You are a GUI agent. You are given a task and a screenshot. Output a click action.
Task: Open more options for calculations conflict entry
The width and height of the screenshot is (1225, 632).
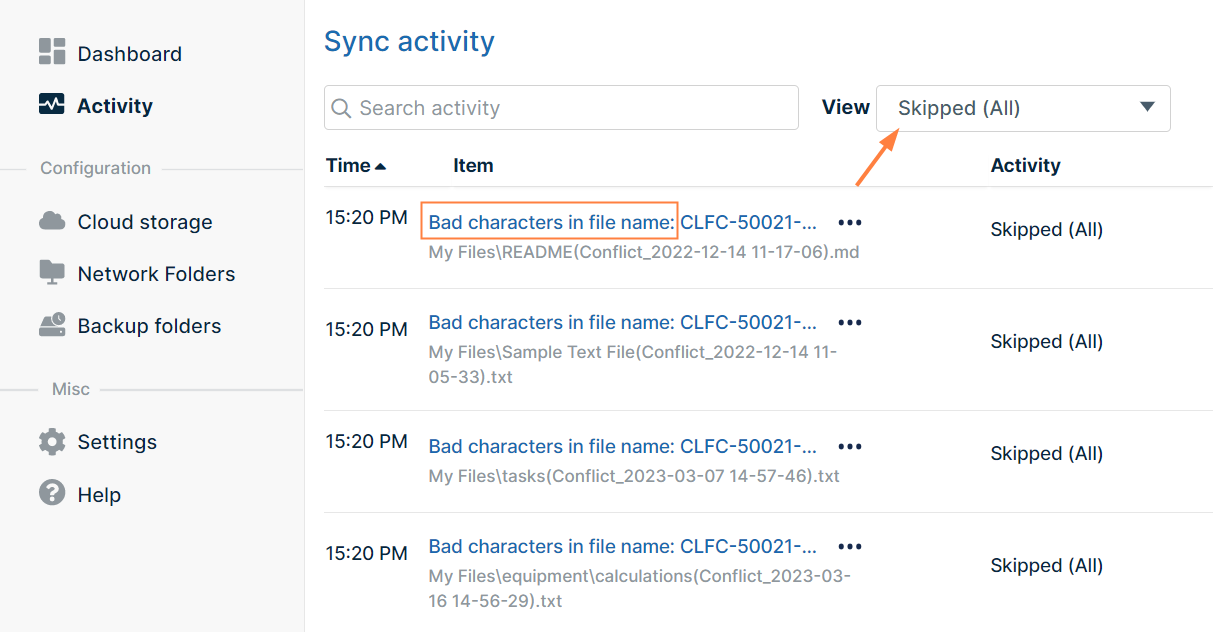click(x=850, y=547)
